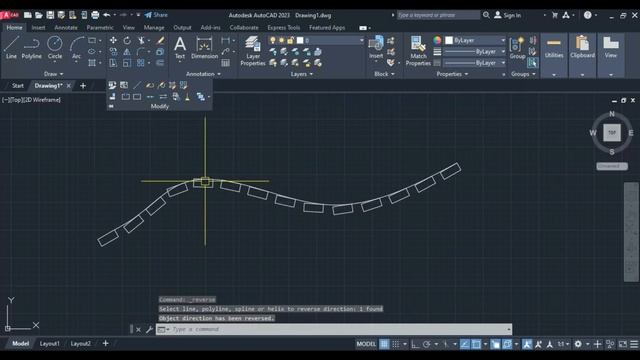Open the Express Tools tab

(x=284, y=28)
